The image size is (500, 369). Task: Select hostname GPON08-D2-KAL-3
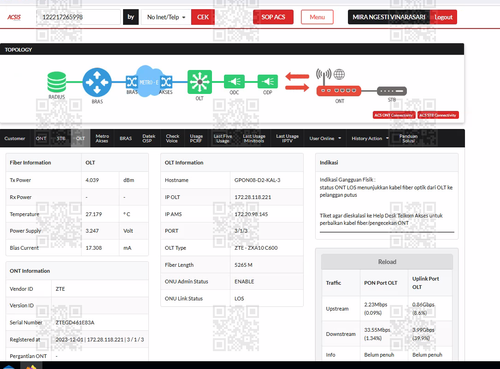click(x=257, y=180)
